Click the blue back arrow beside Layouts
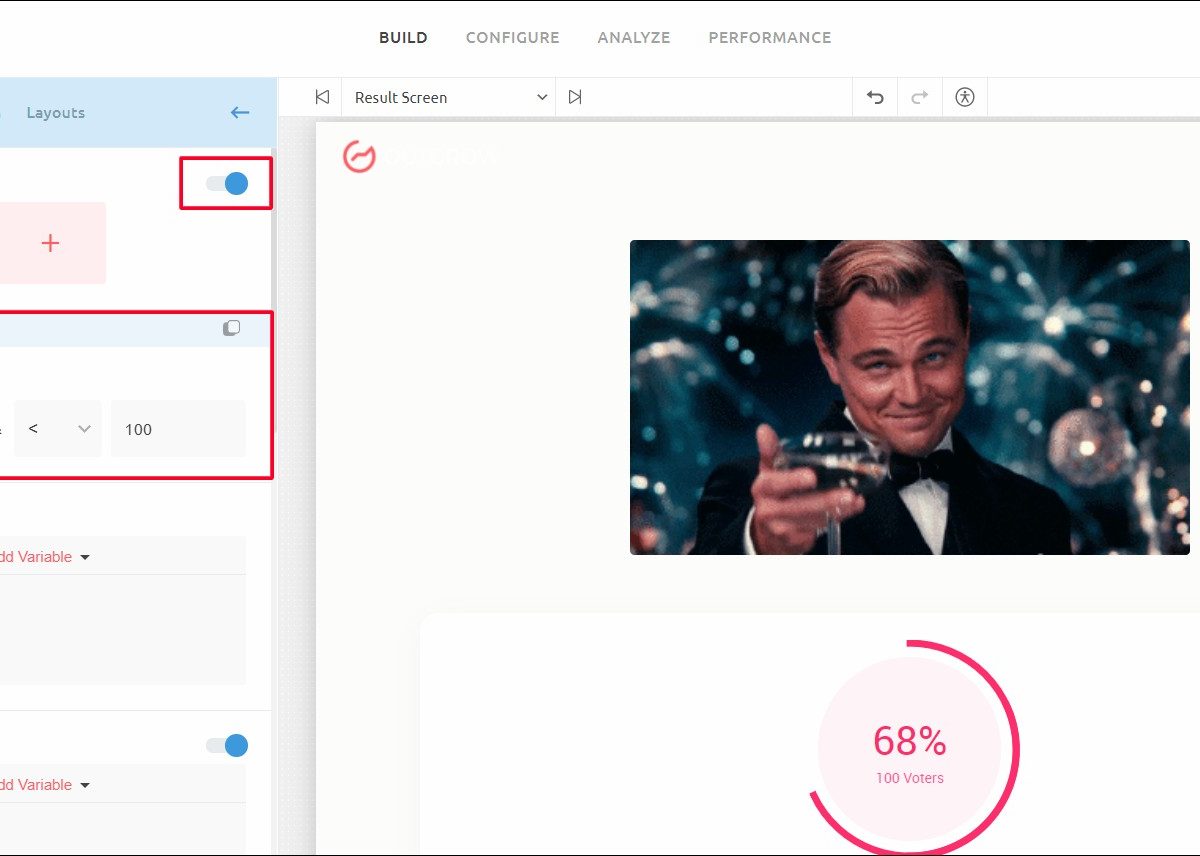1200x856 pixels. click(240, 113)
